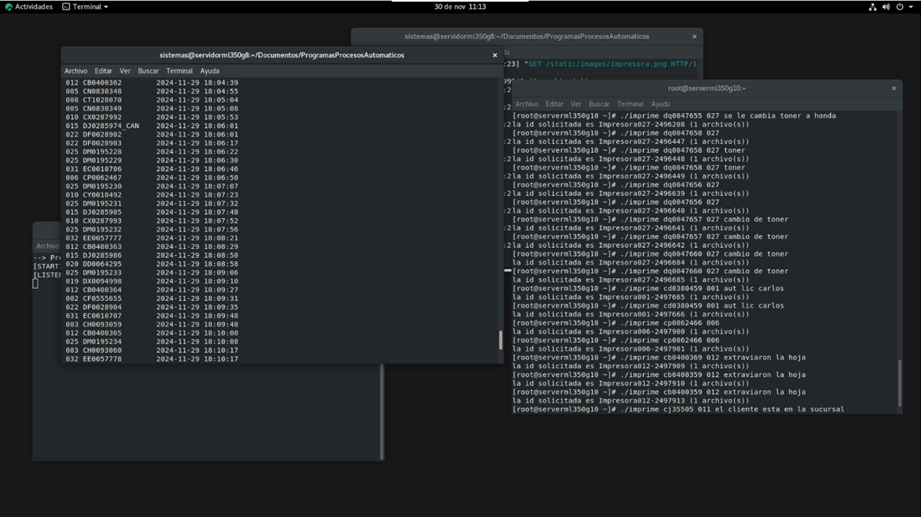This screenshot has height=517, width=921.
Task: Click command 'cb0400369 012 extraviaron la hoja'
Action: pyautogui.click(x=734, y=357)
